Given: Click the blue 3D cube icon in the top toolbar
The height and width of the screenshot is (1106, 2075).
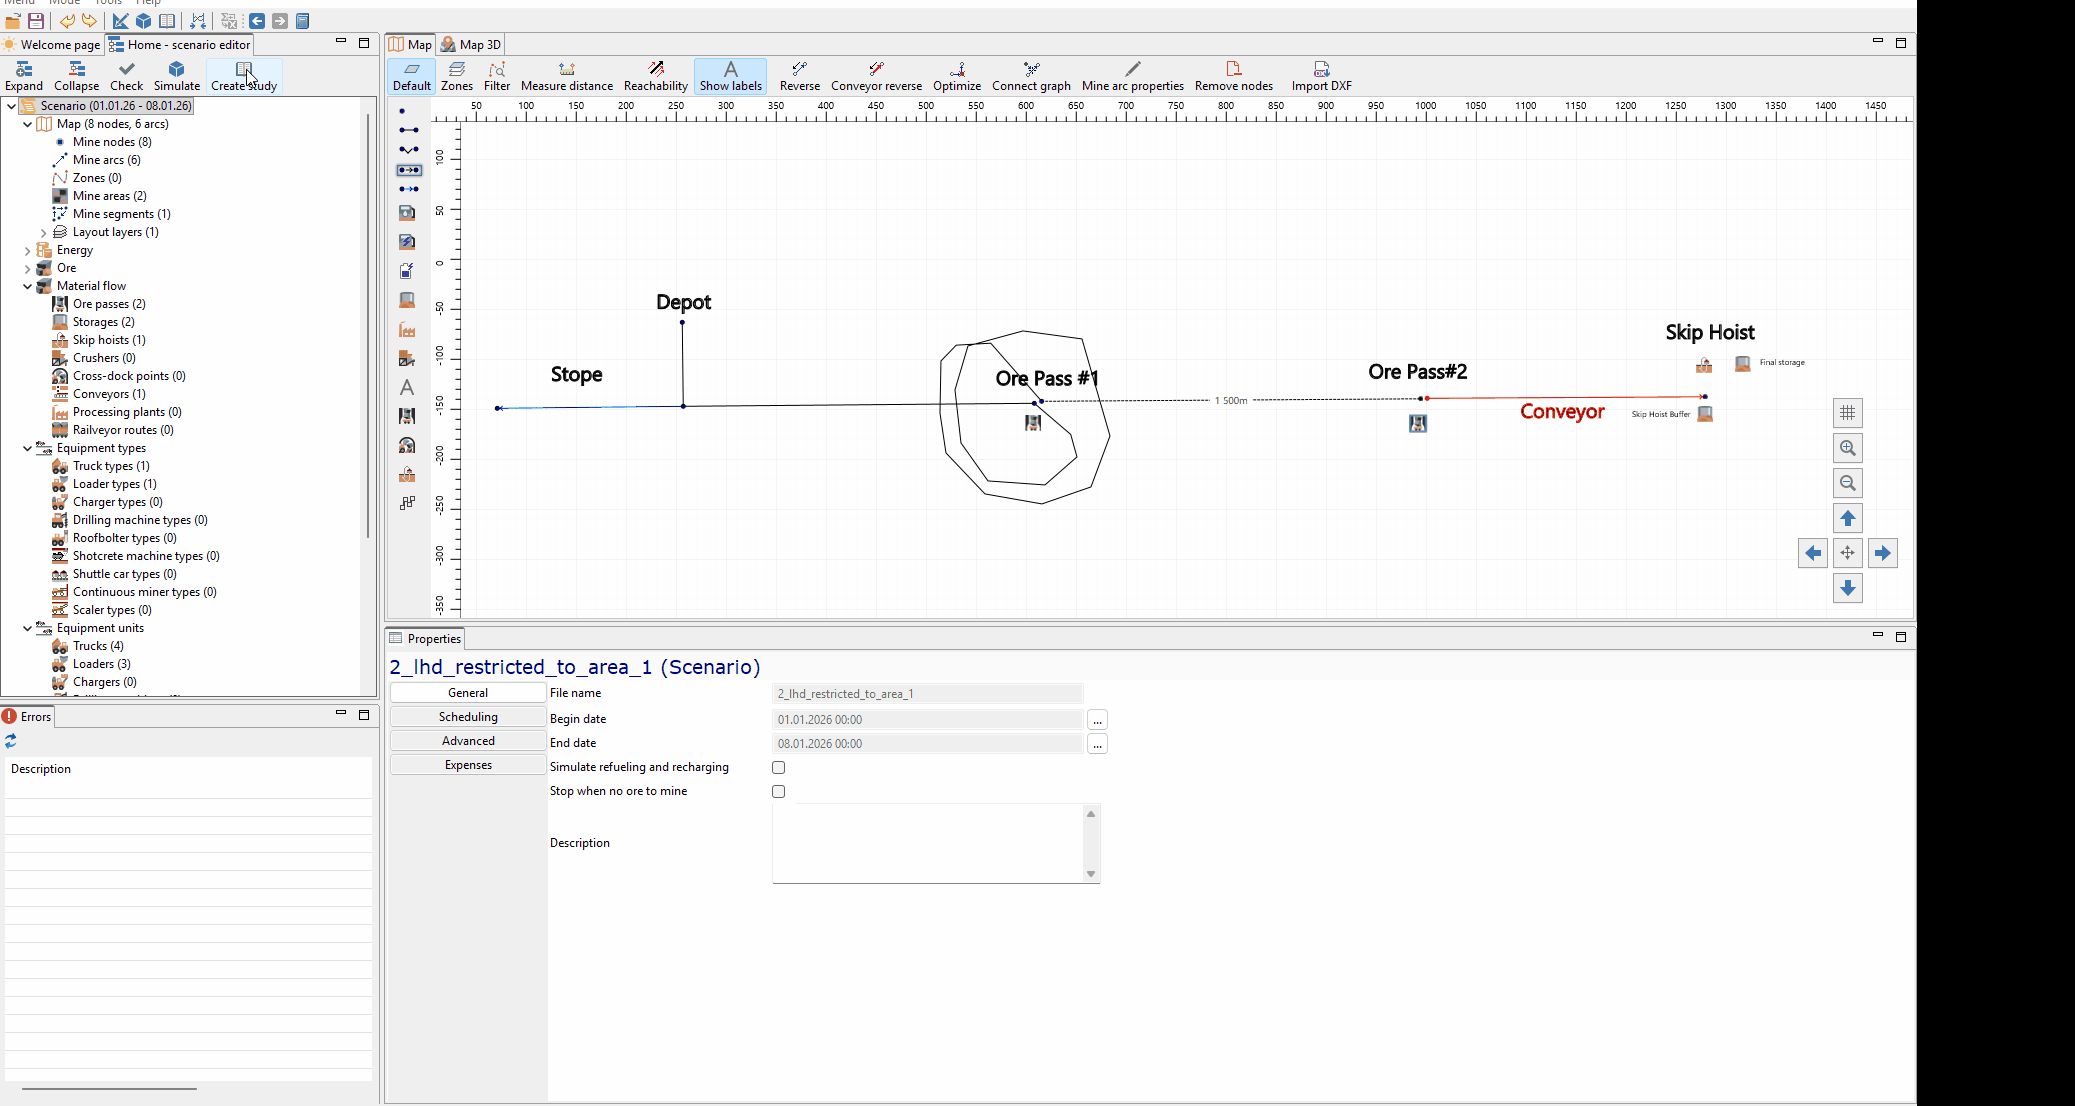Looking at the screenshot, I should pos(144,21).
